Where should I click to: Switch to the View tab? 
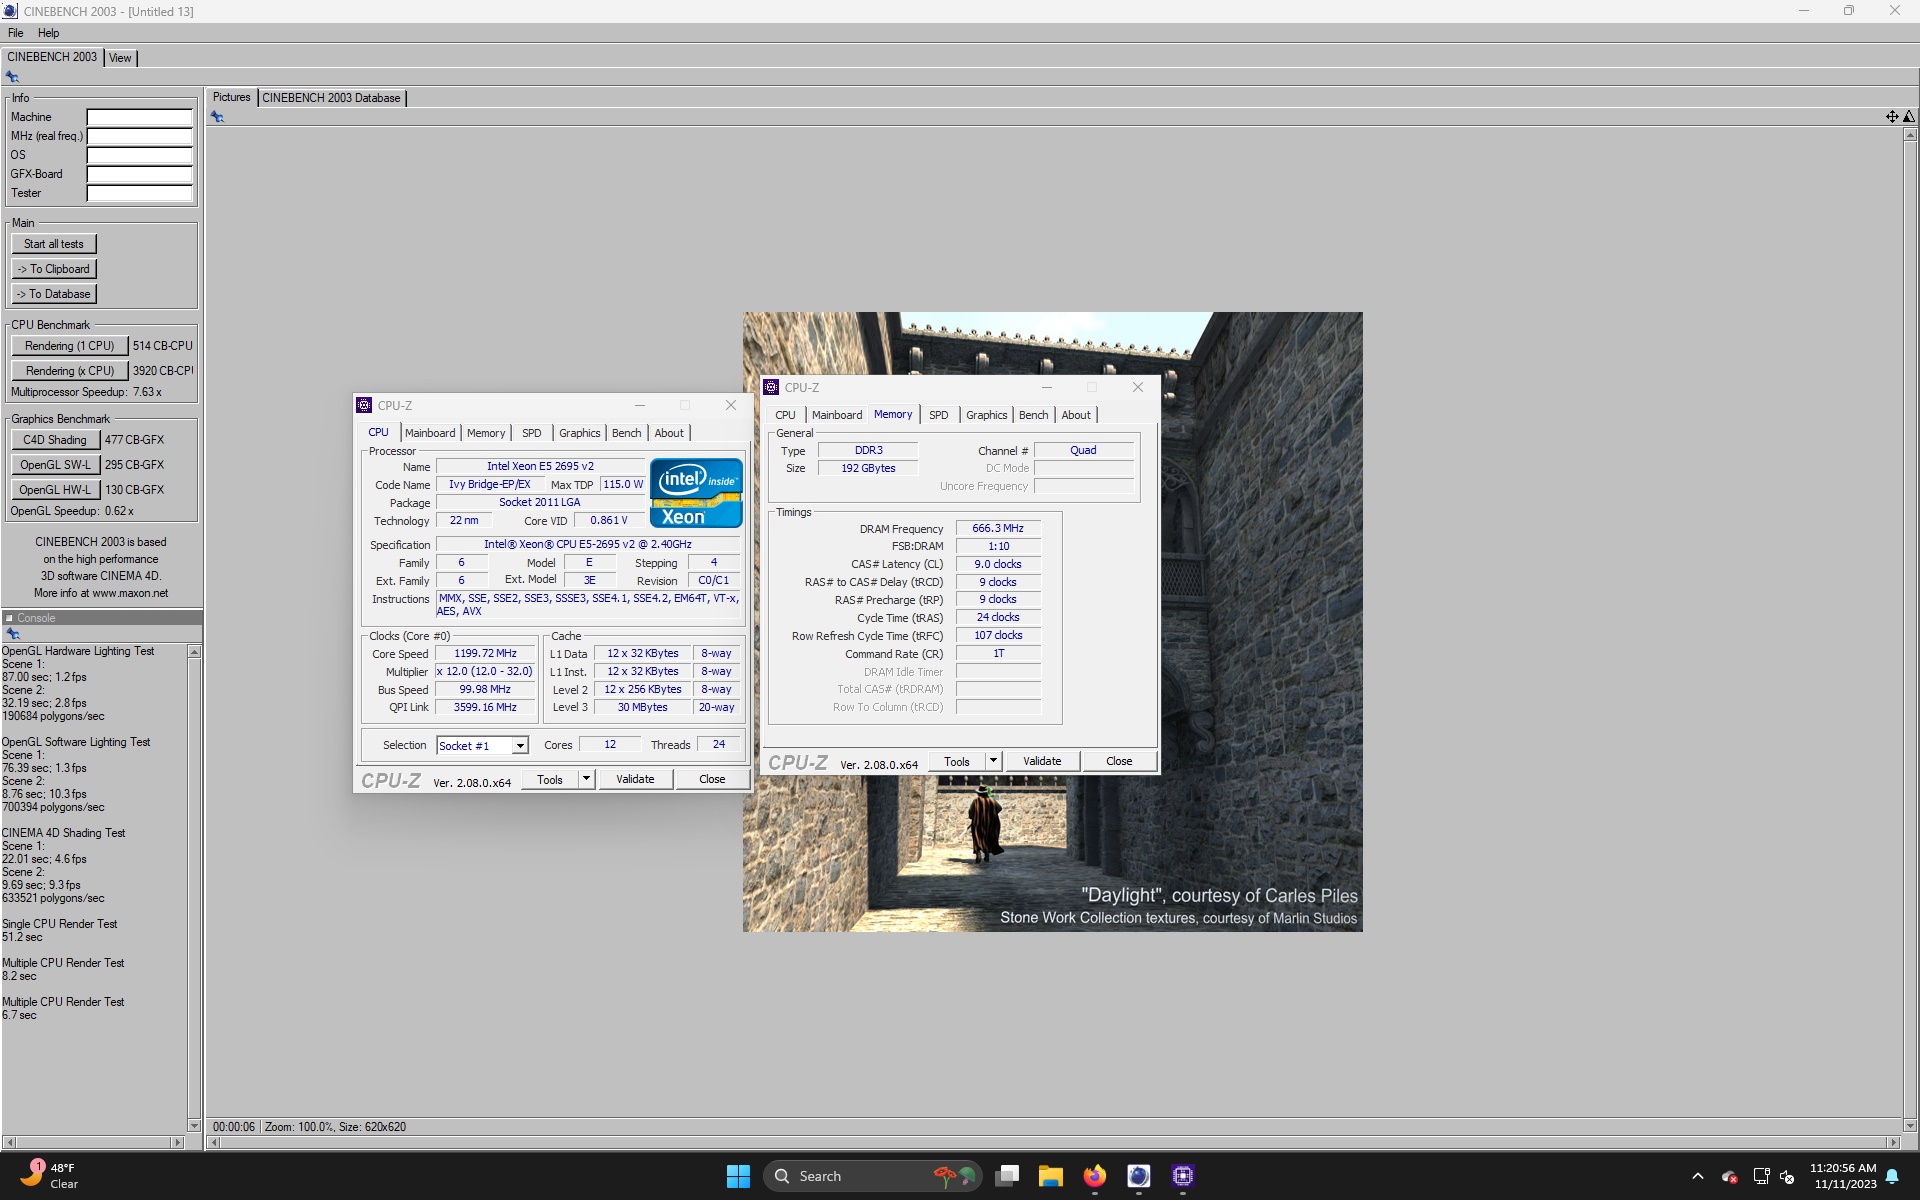point(120,58)
